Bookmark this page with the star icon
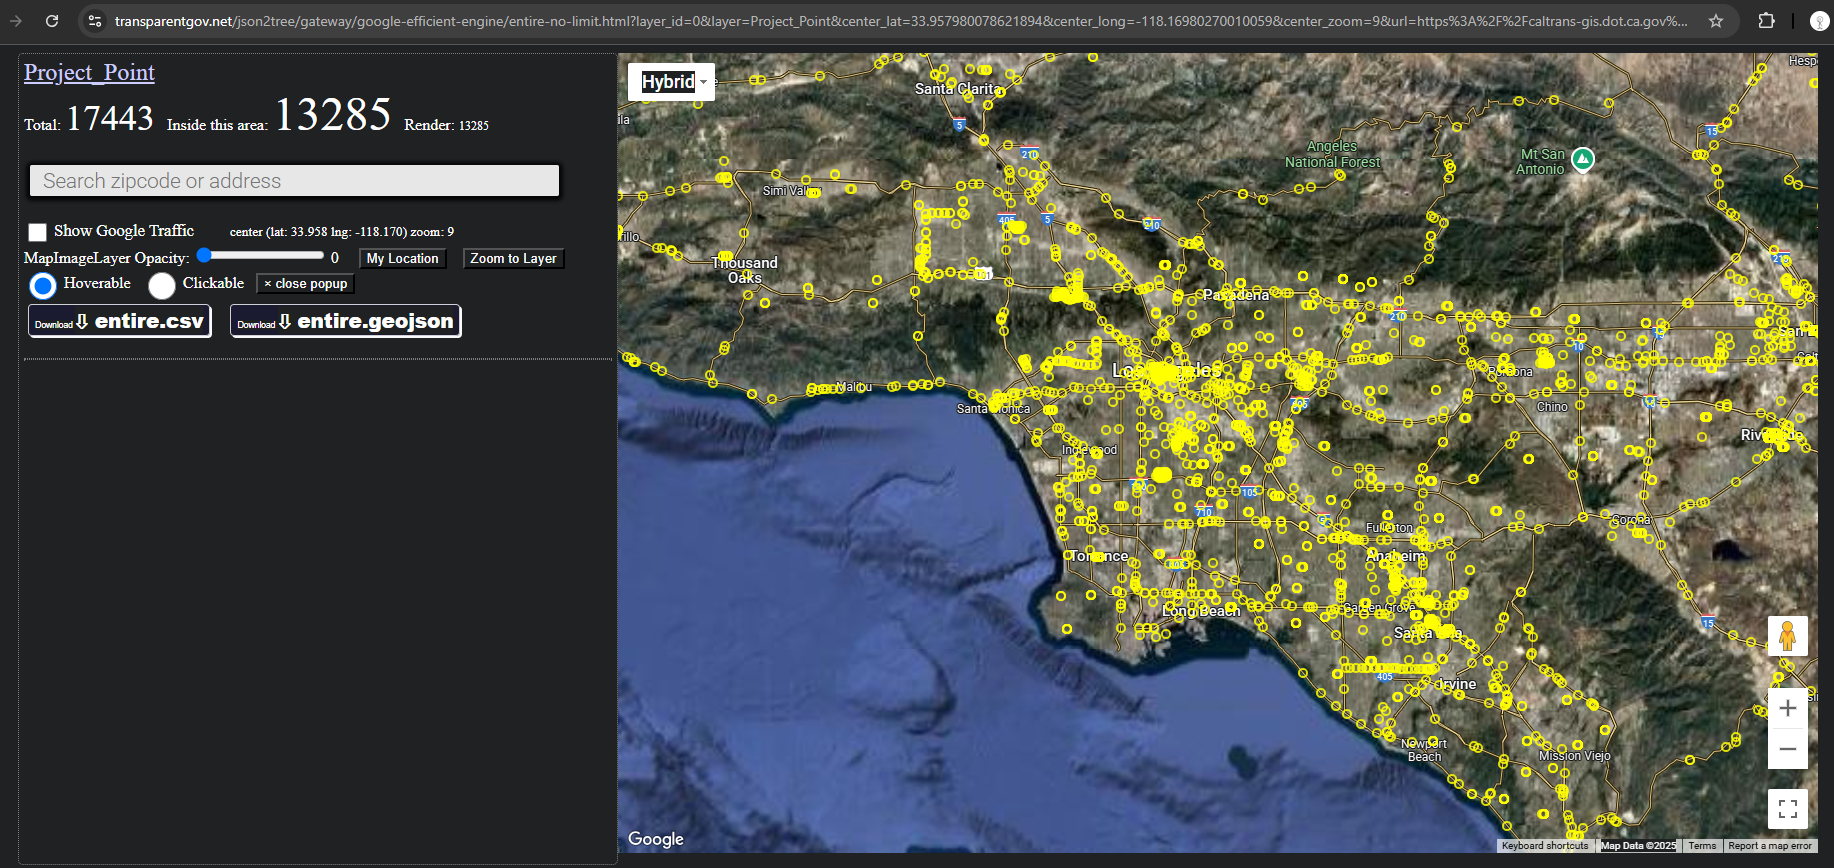This screenshot has height=868, width=1834. coord(1716,20)
